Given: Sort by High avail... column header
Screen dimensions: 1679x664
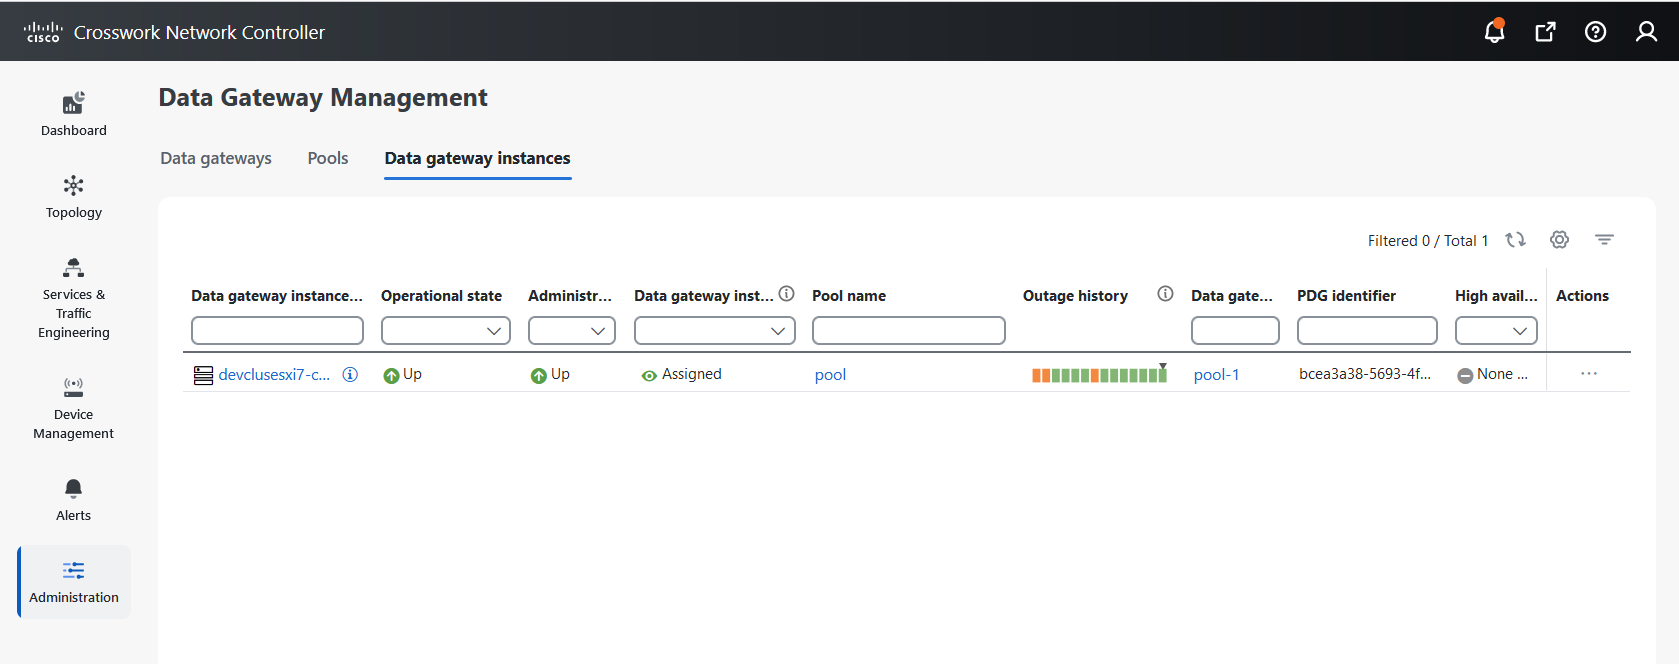Looking at the screenshot, I should point(1496,296).
